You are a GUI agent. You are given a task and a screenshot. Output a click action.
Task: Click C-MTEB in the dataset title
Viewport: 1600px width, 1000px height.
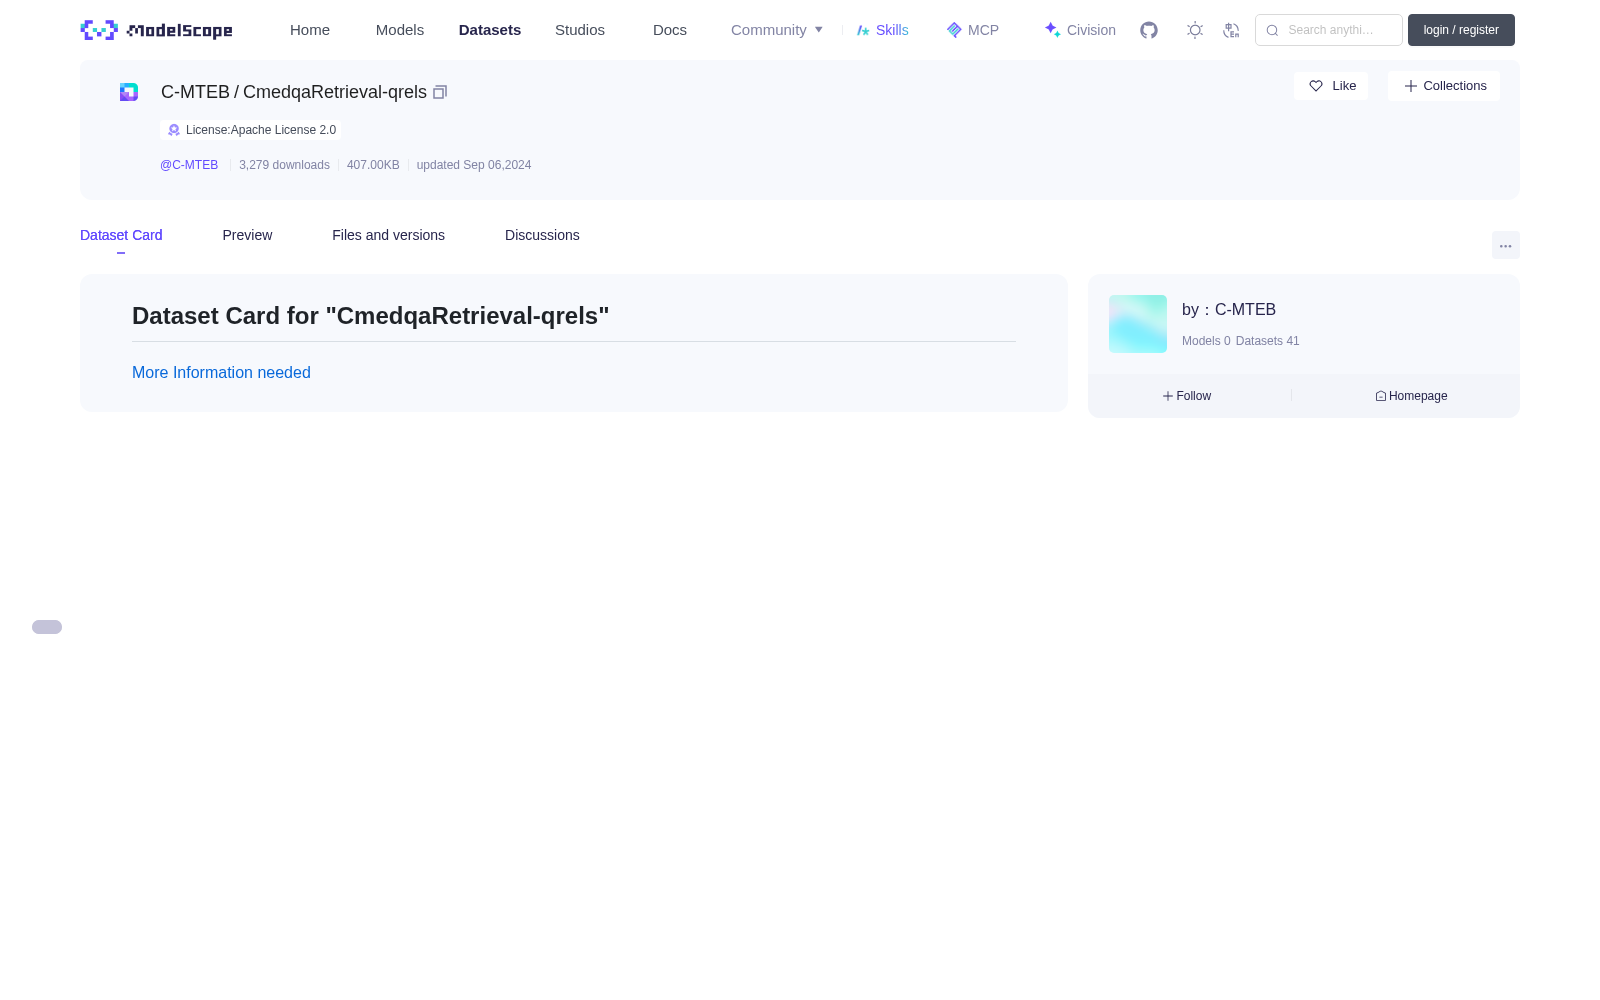click(195, 92)
